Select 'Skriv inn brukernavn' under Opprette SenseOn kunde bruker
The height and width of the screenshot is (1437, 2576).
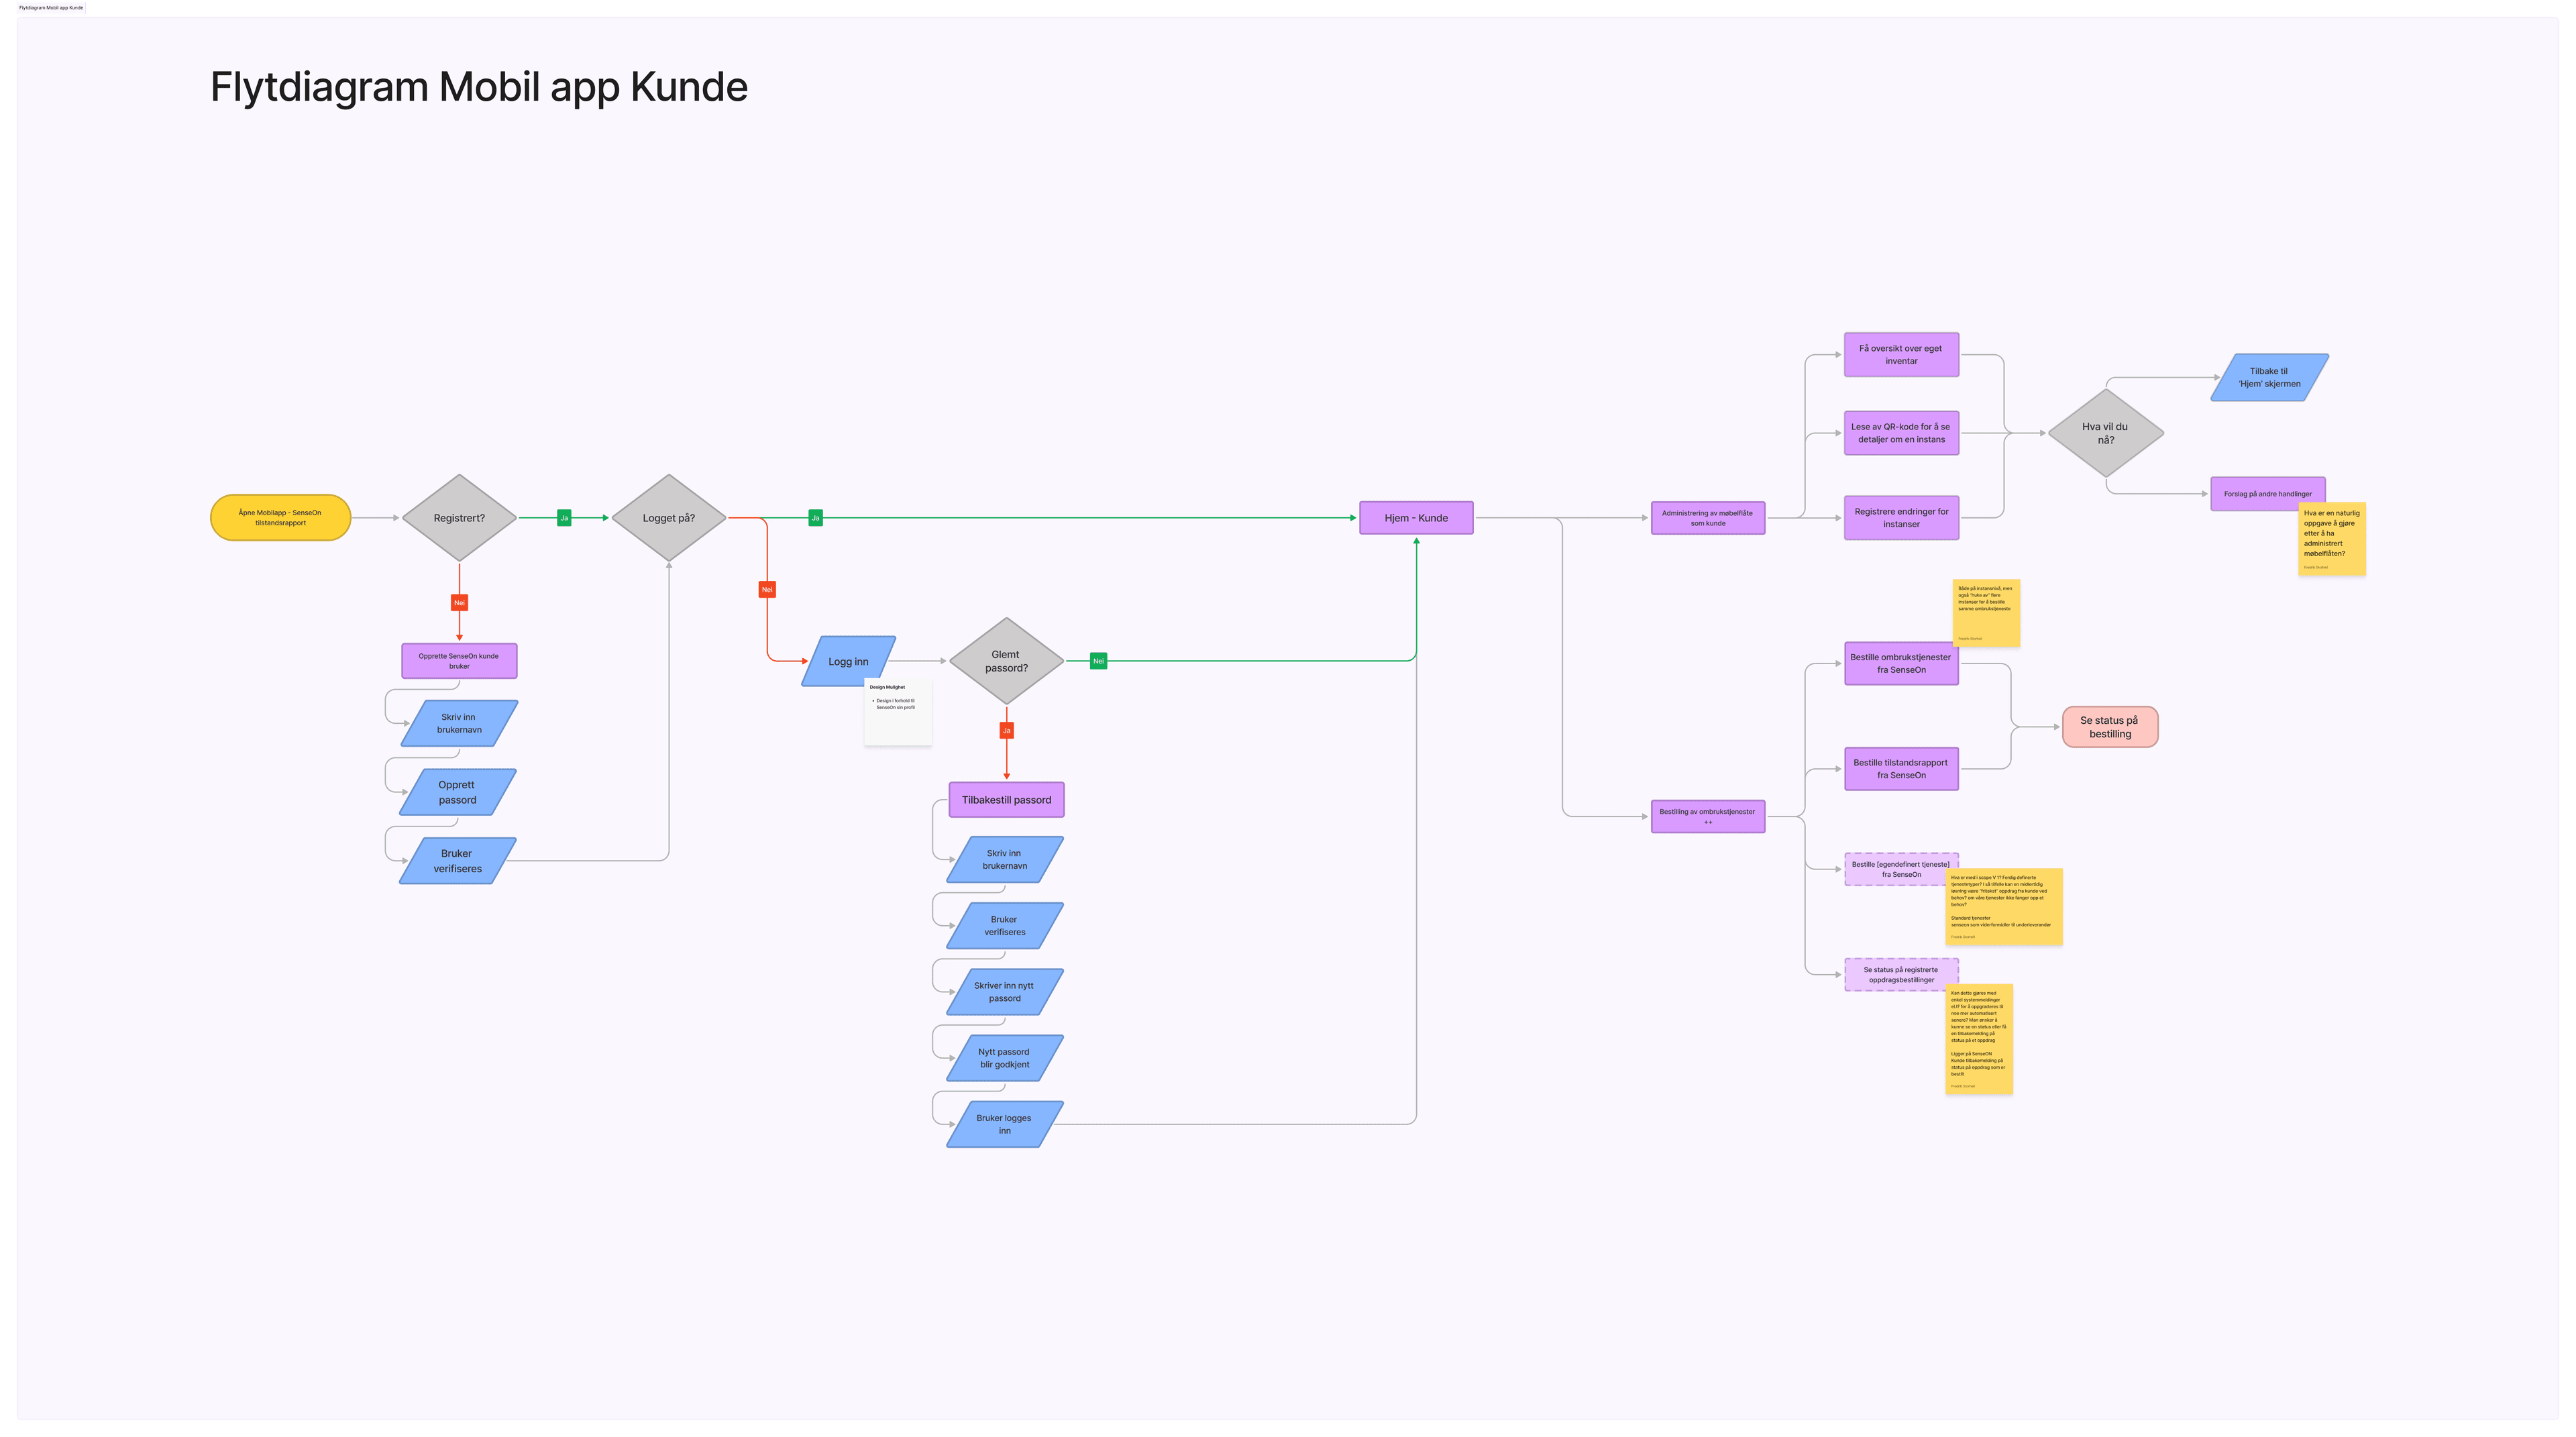(459, 723)
